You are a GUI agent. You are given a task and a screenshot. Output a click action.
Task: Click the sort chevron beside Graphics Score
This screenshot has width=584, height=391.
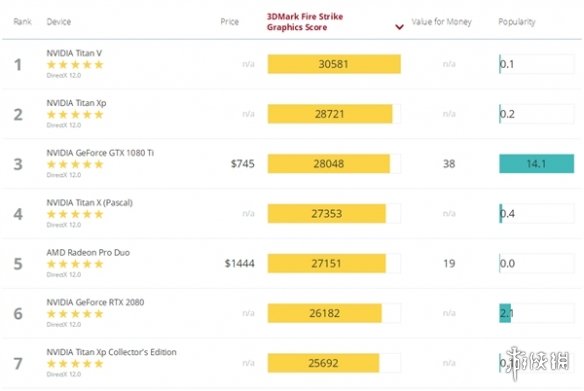(x=399, y=27)
